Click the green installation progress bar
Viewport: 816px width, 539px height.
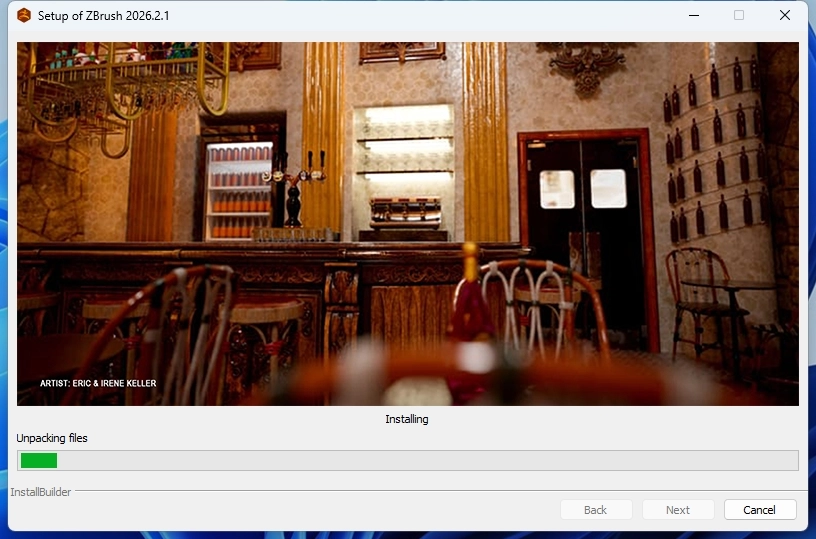407,460
